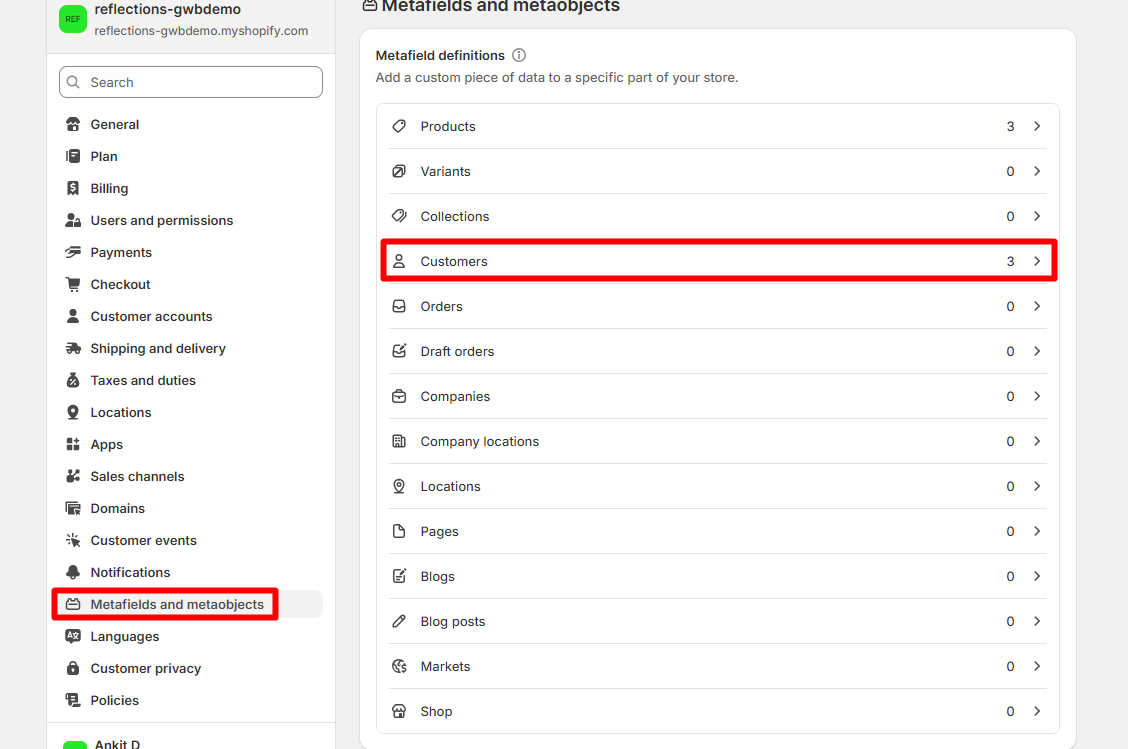The image size is (1128, 749).
Task: Click the Products tag icon
Action: 399,126
